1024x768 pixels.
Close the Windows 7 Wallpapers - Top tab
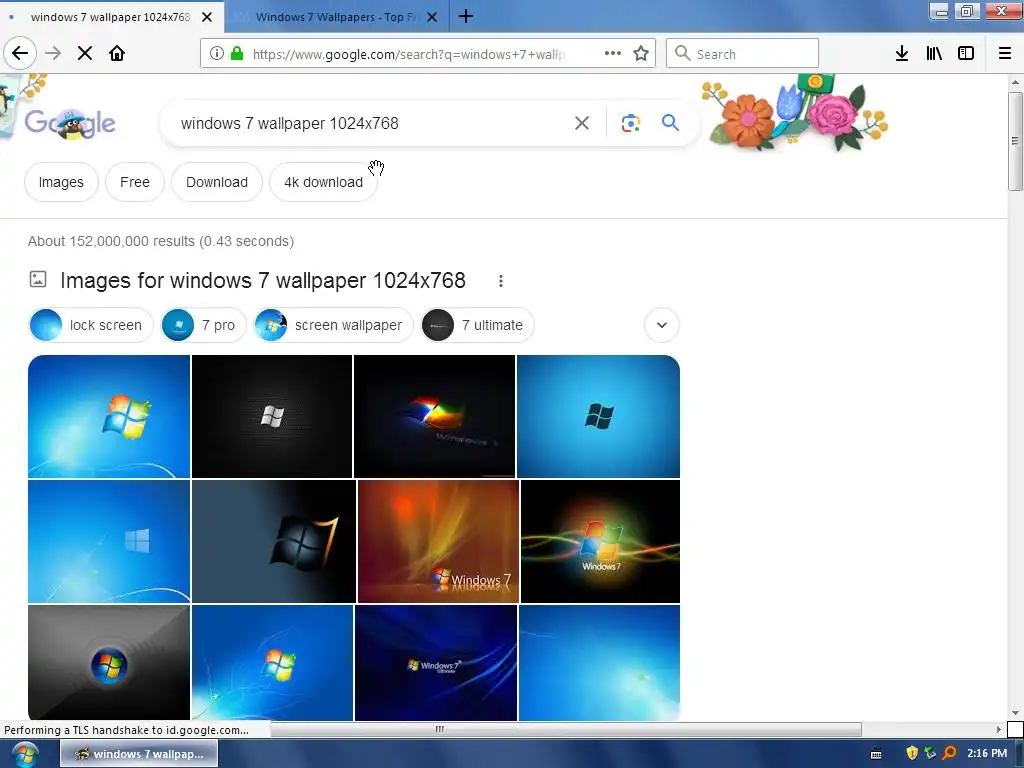(432, 17)
